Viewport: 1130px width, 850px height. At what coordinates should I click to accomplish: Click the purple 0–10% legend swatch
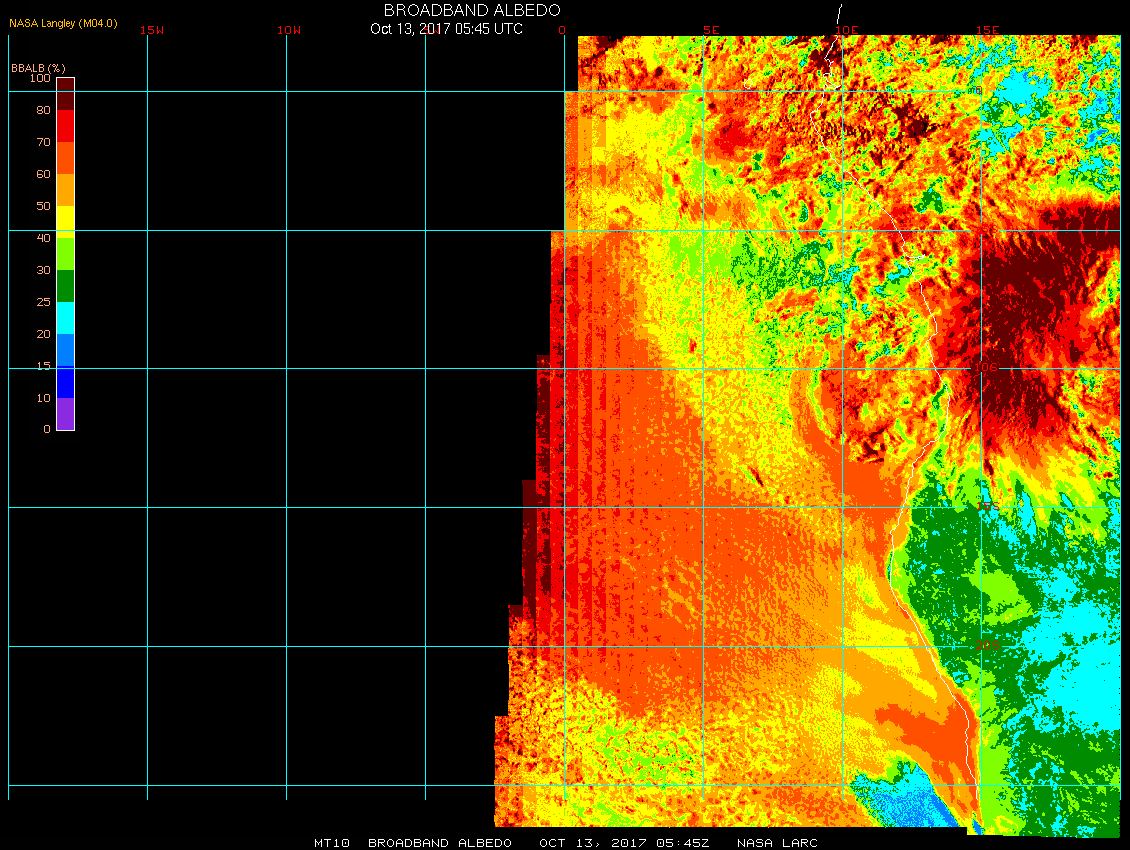pyautogui.click(x=65, y=414)
